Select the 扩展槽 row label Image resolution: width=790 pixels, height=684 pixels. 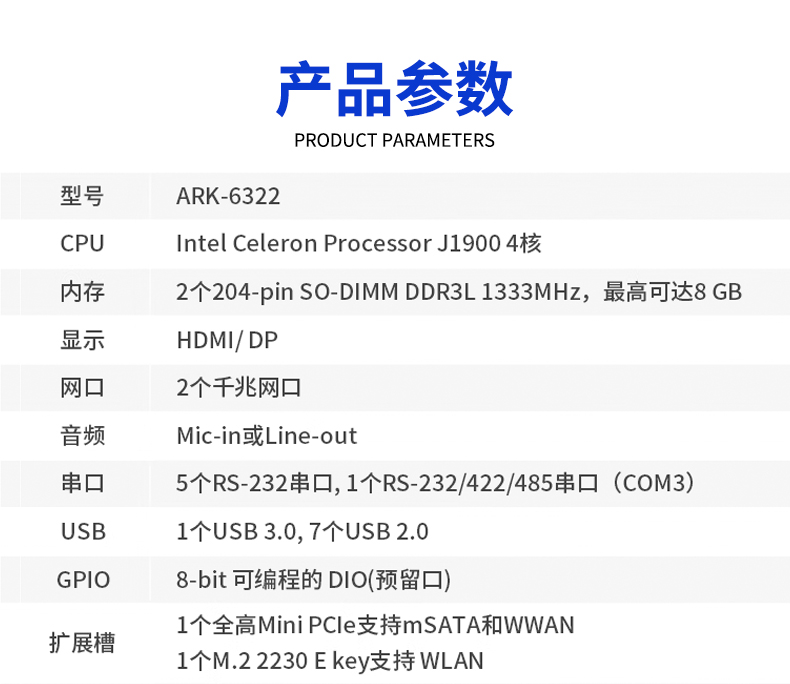coord(82,643)
